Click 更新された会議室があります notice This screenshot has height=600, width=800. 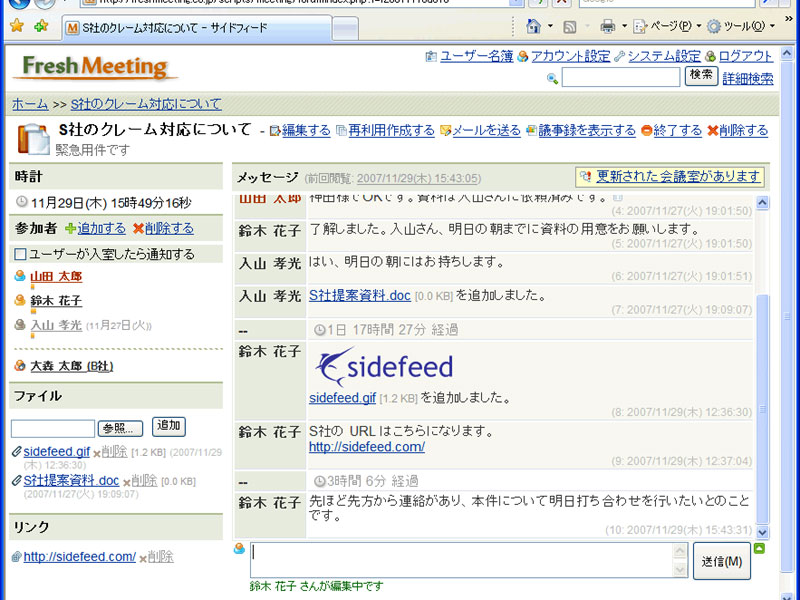(x=678, y=177)
